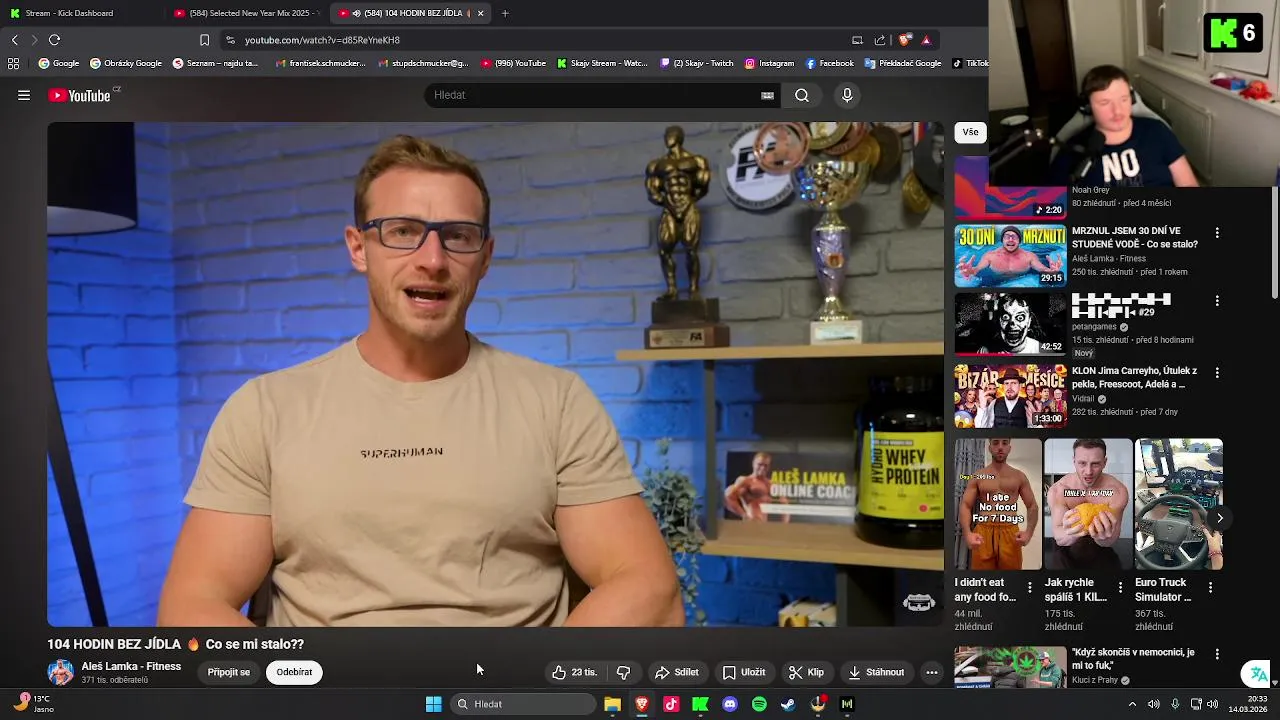Viewport: 1280px width, 720px height.
Task: Click the Odebírat subscribe button
Action: tap(294, 672)
